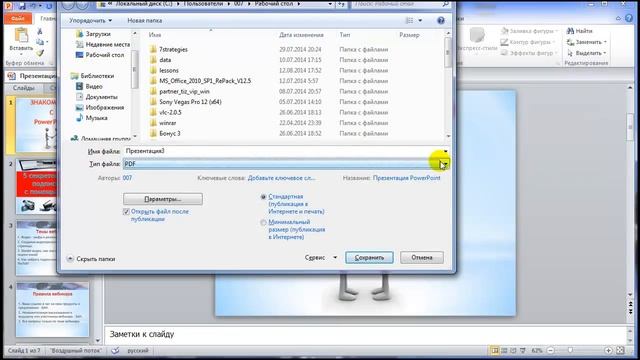Switch to Reading view icon
The image size is (640, 360).
click(x=513, y=351)
